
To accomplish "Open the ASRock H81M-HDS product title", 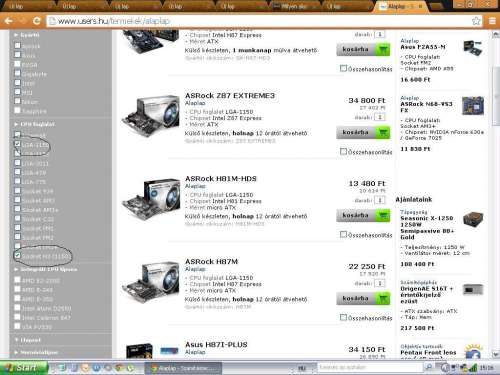I will (221, 179).
